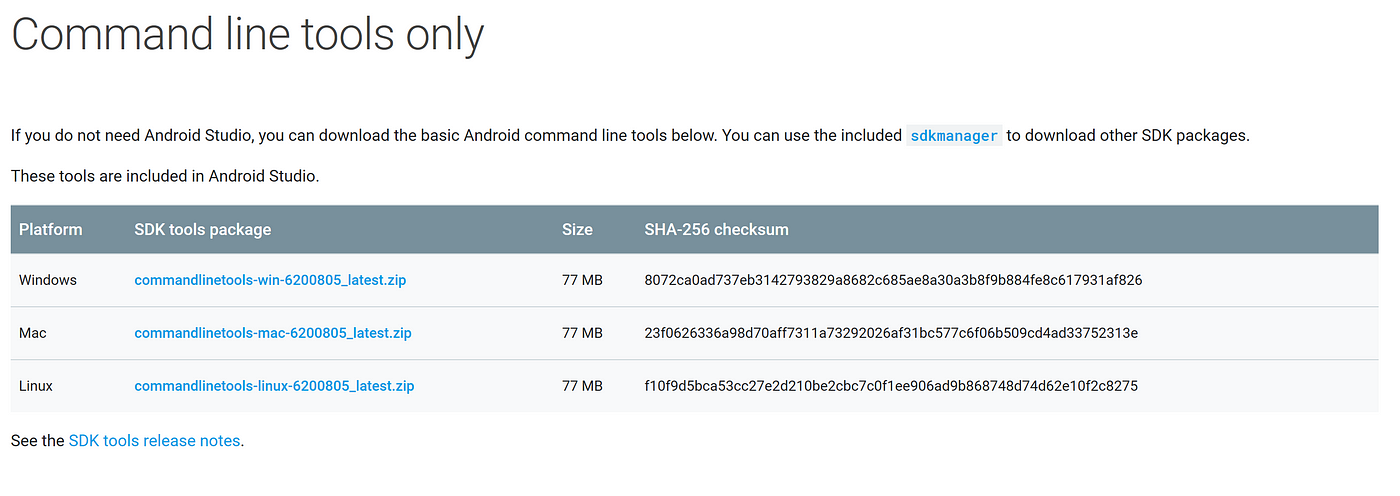Click the Mac SHA-256 checksum value
This screenshot has height=496, width=1400.
click(891, 333)
